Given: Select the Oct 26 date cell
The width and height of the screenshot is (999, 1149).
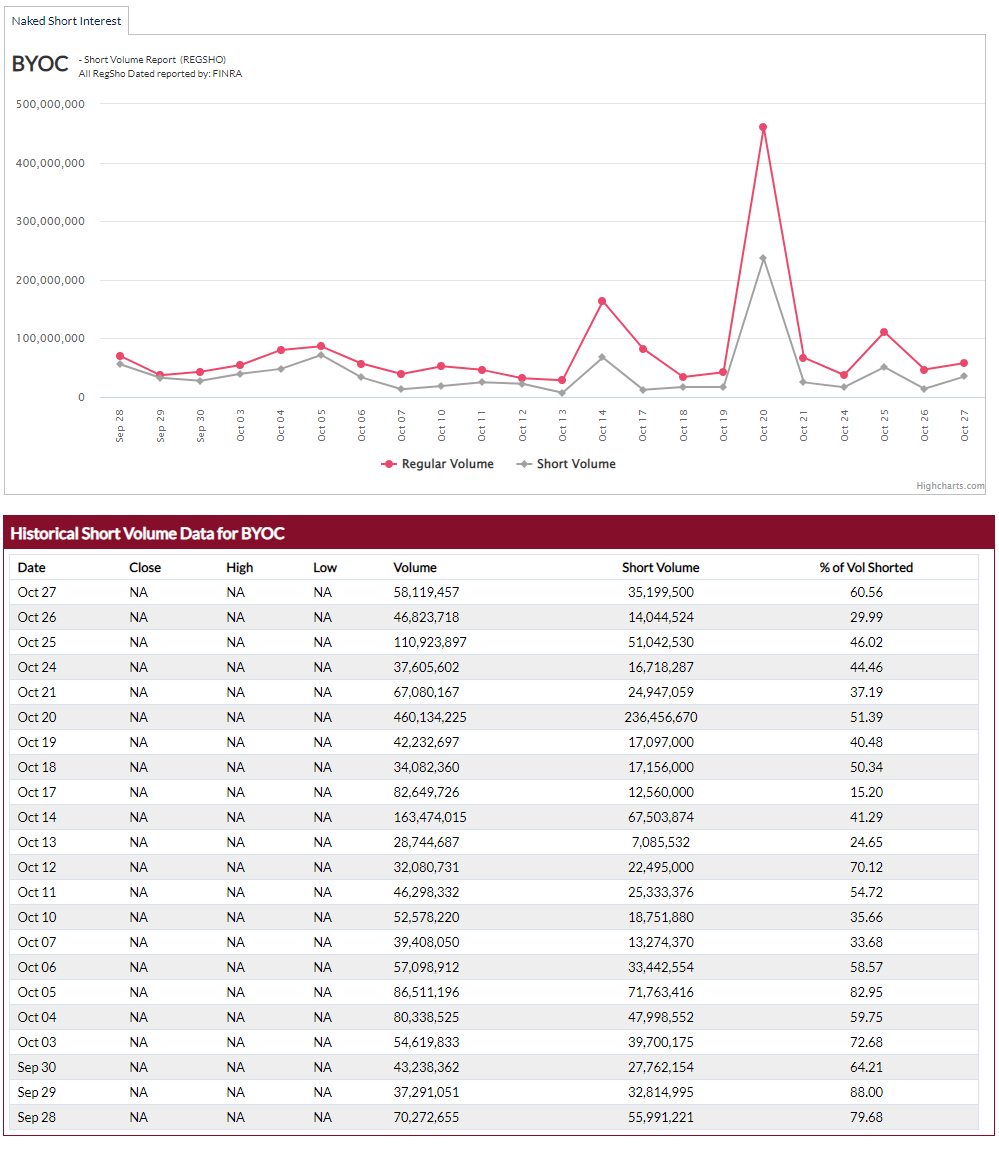Looking at the screenshot, I should click(37, 617).
